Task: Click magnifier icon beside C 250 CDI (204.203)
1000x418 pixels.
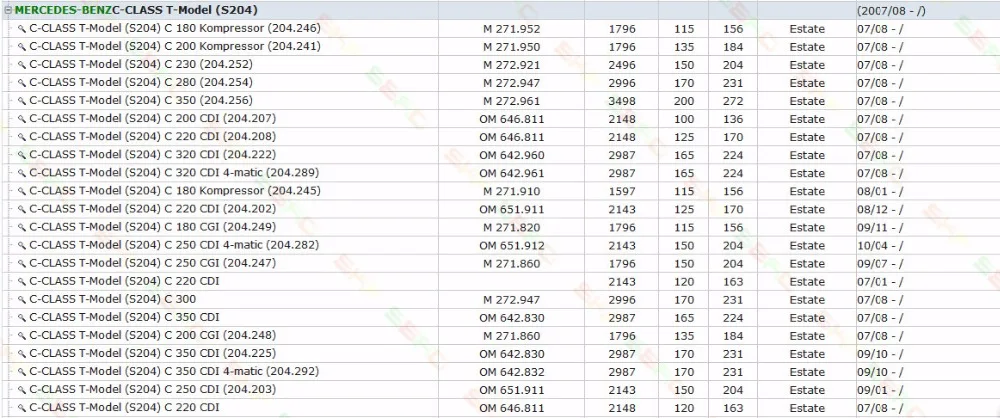Action: tap(22, 390)
